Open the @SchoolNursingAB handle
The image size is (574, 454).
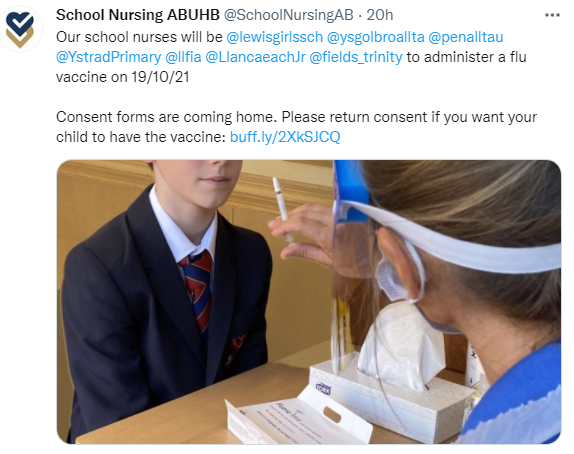[288, 15]
